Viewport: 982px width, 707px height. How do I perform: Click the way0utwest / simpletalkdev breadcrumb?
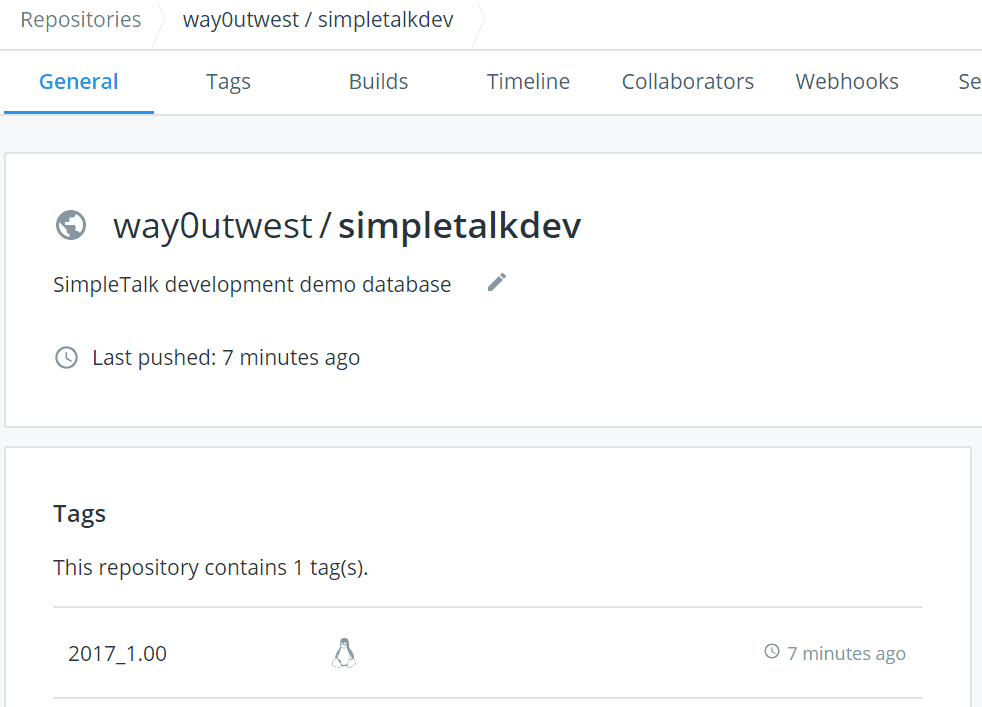click(x=318, y=20)
